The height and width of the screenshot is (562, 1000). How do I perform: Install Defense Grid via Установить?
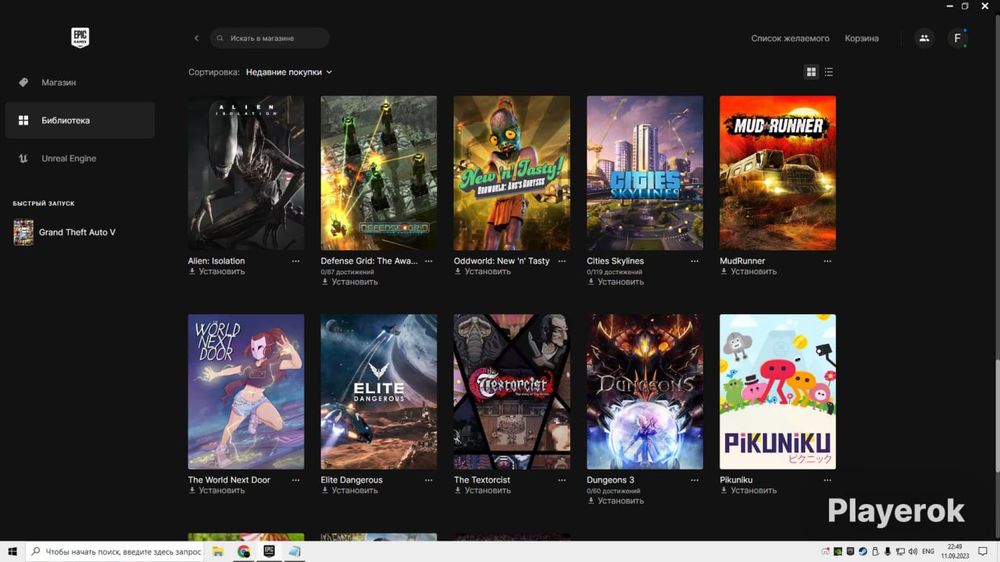pyautogui.click(x=349, y=282)
